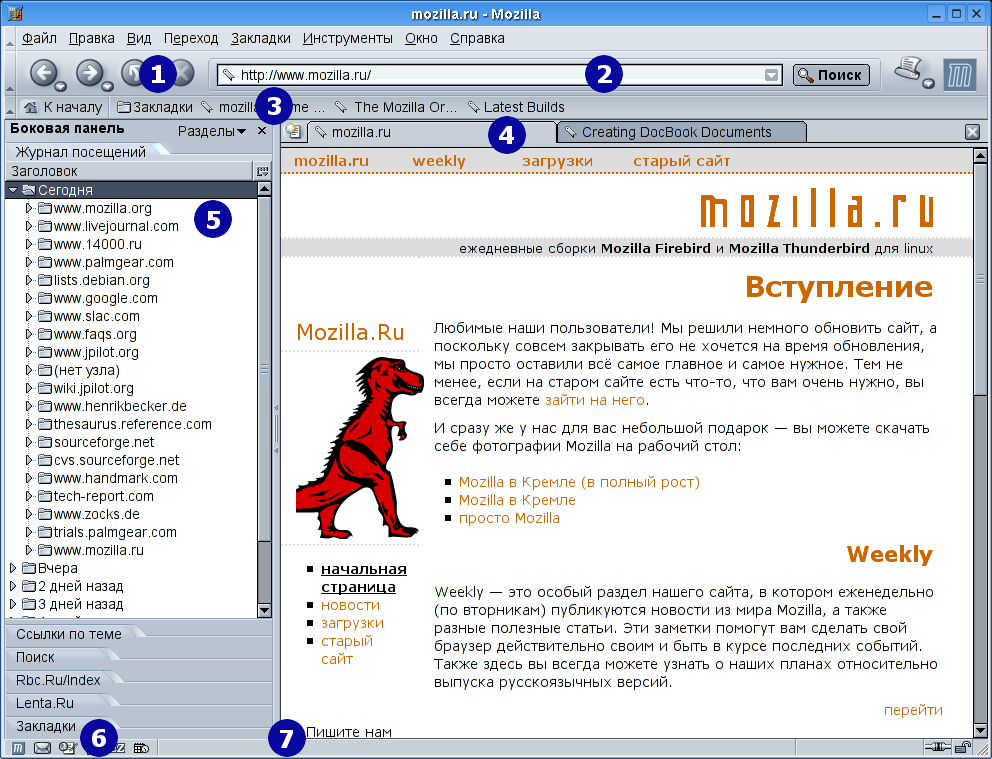Open the Вид menu

[139, 39]
